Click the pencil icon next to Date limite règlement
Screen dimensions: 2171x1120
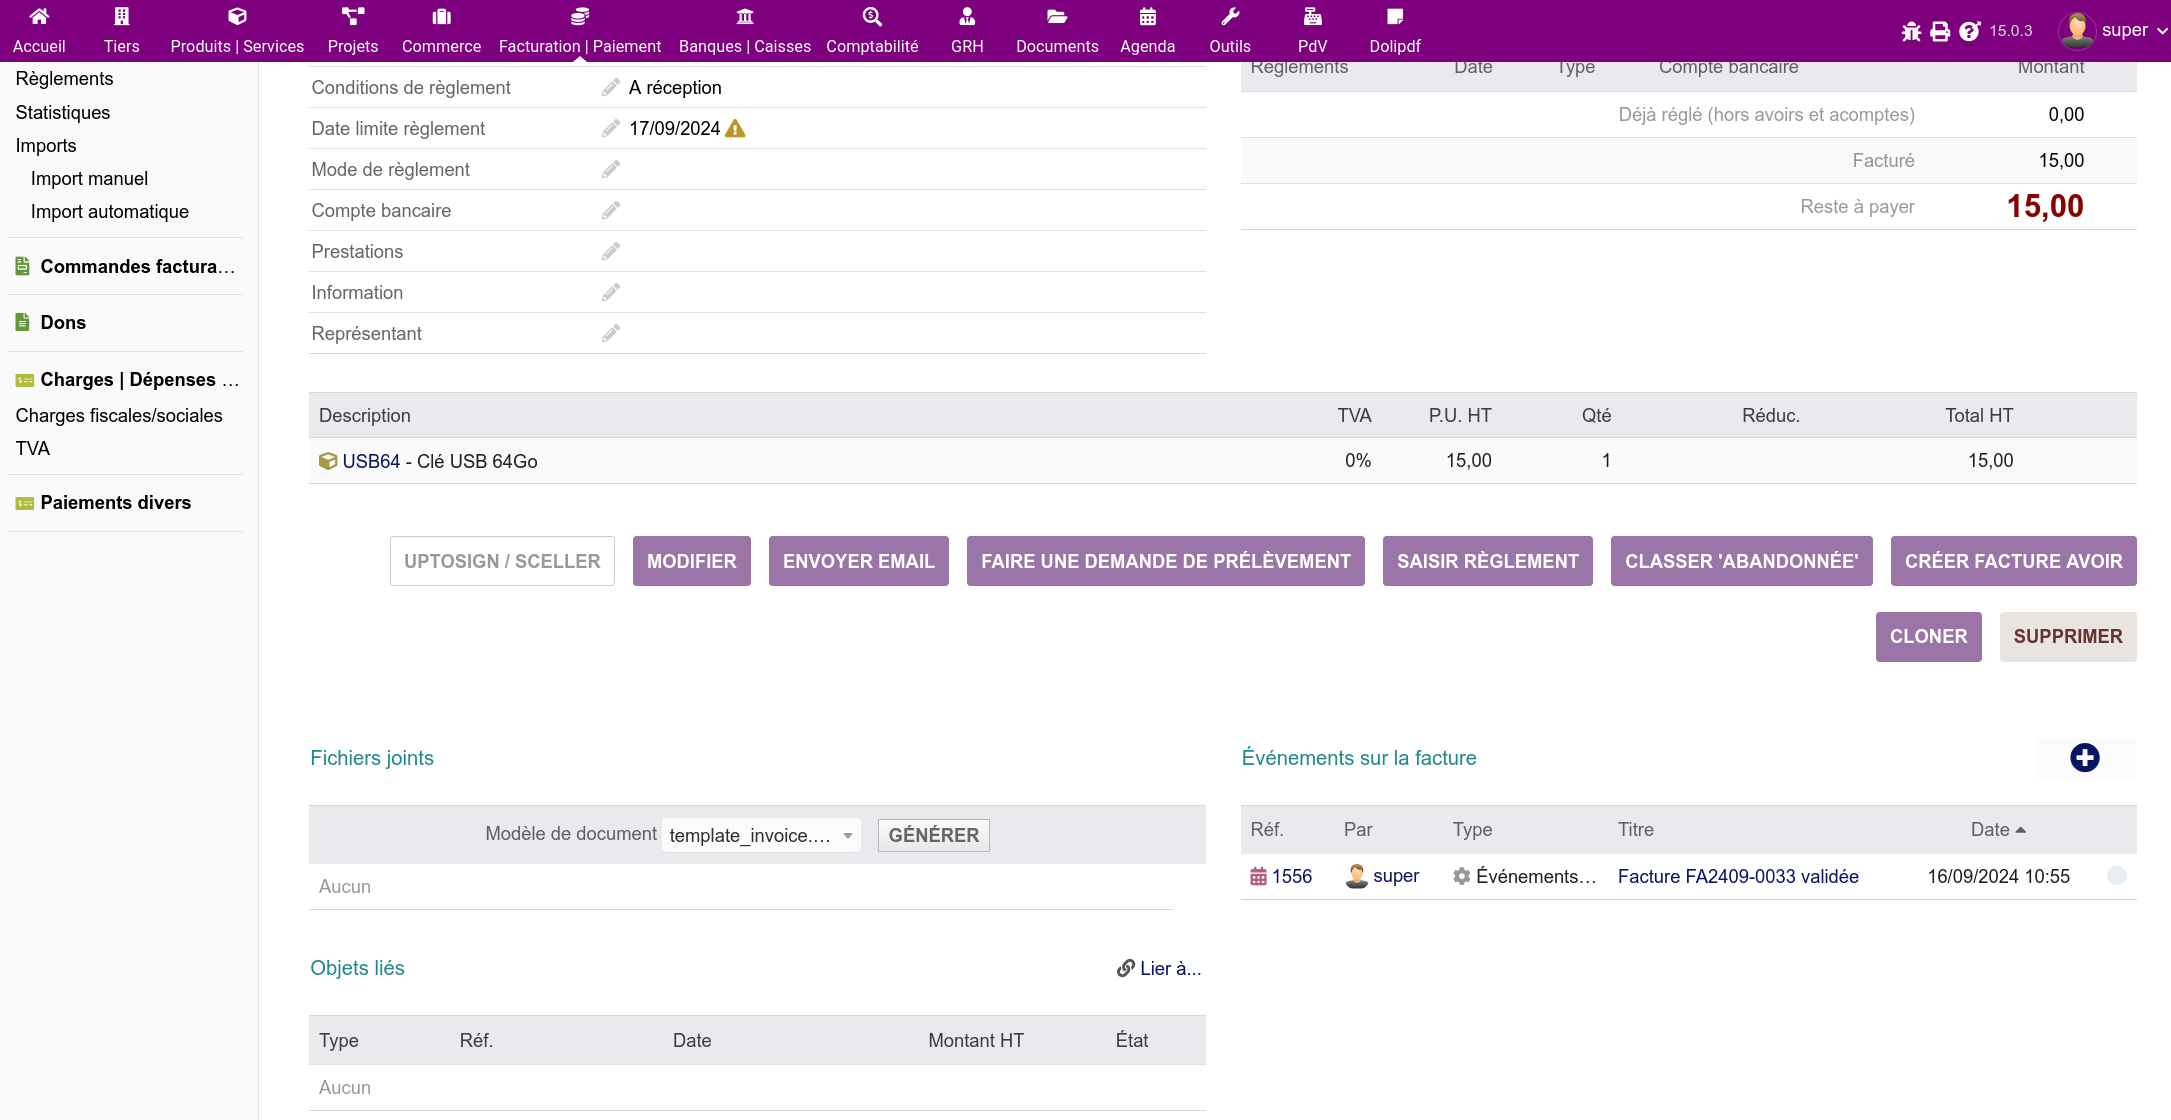pos(610,128)
